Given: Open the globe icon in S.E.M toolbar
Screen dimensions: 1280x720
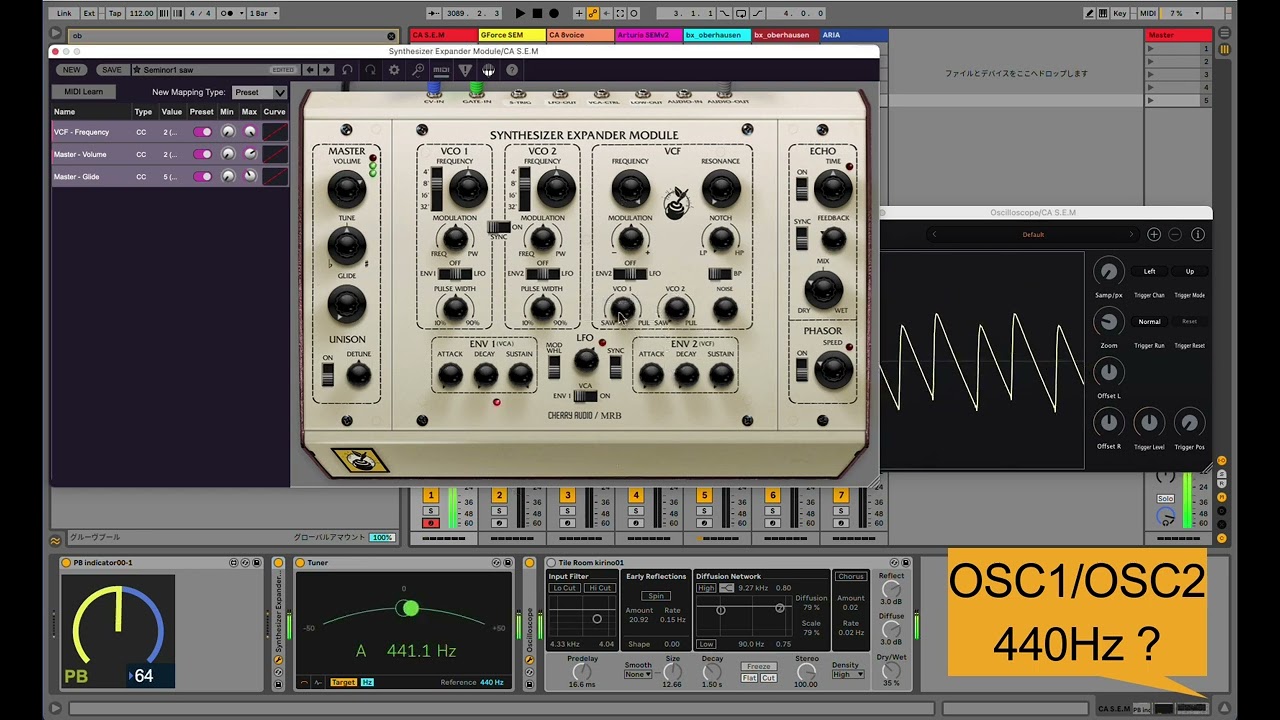Looking at the screenshot, I should pyautogui.click(x=488, y=70).
